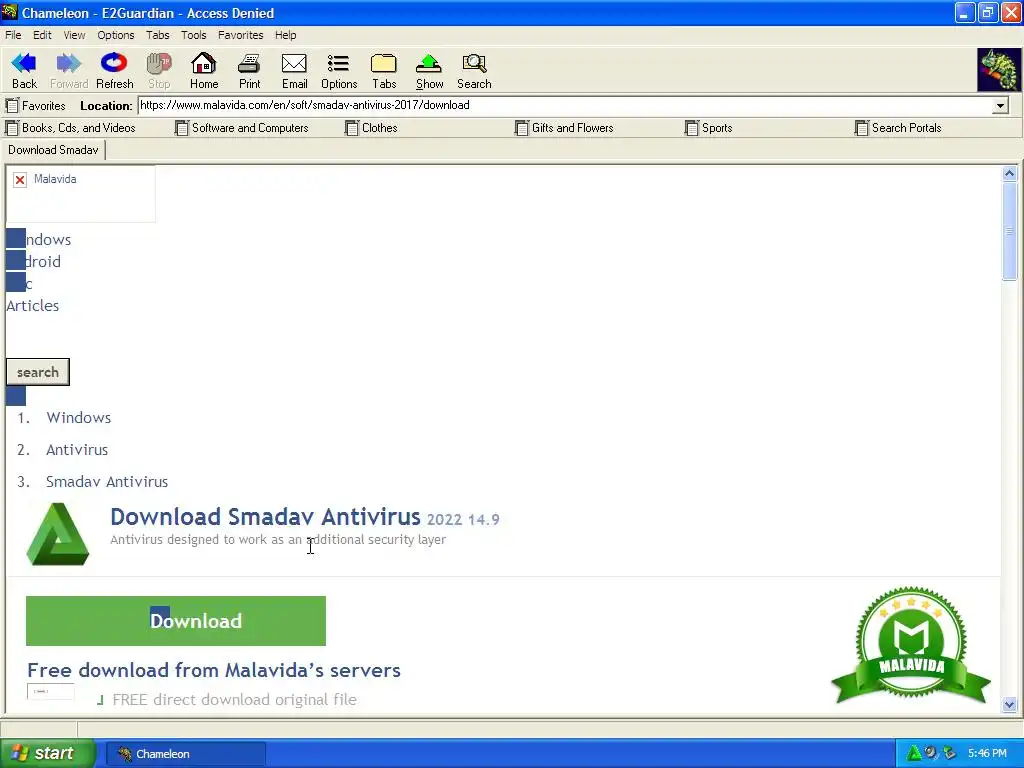Go to the Home page icon
The width and height of the screenshot is (1024, 768).
pos(204,71)
